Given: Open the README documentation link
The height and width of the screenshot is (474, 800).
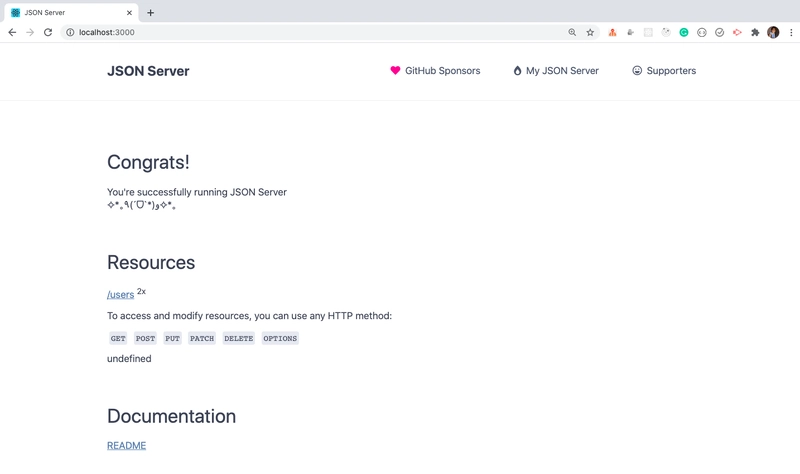Looking at the screenshot, I should pos(127,445).
